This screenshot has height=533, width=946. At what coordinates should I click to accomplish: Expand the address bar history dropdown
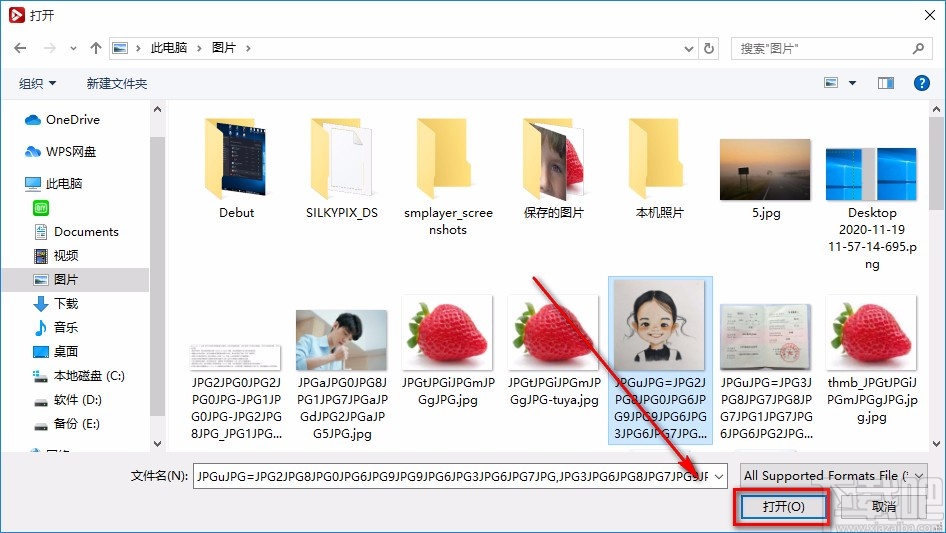click(x=688, y=49)
